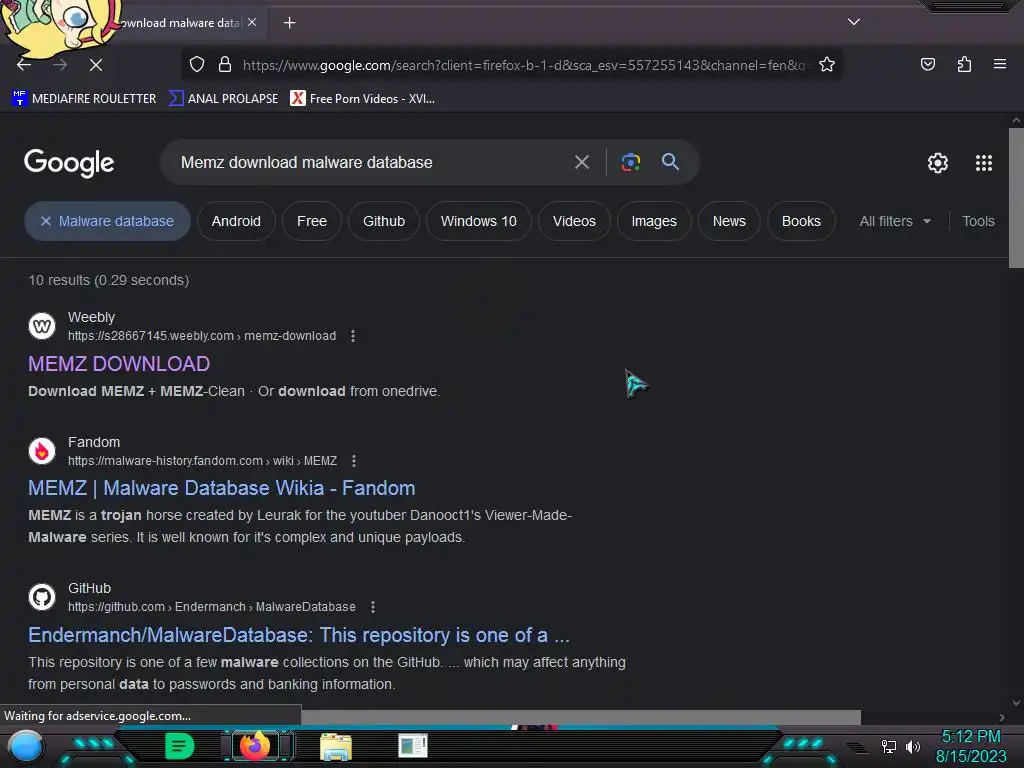The image size is (1024, 768).
Task: Open the green notes taskbar app
Action: 179,746
